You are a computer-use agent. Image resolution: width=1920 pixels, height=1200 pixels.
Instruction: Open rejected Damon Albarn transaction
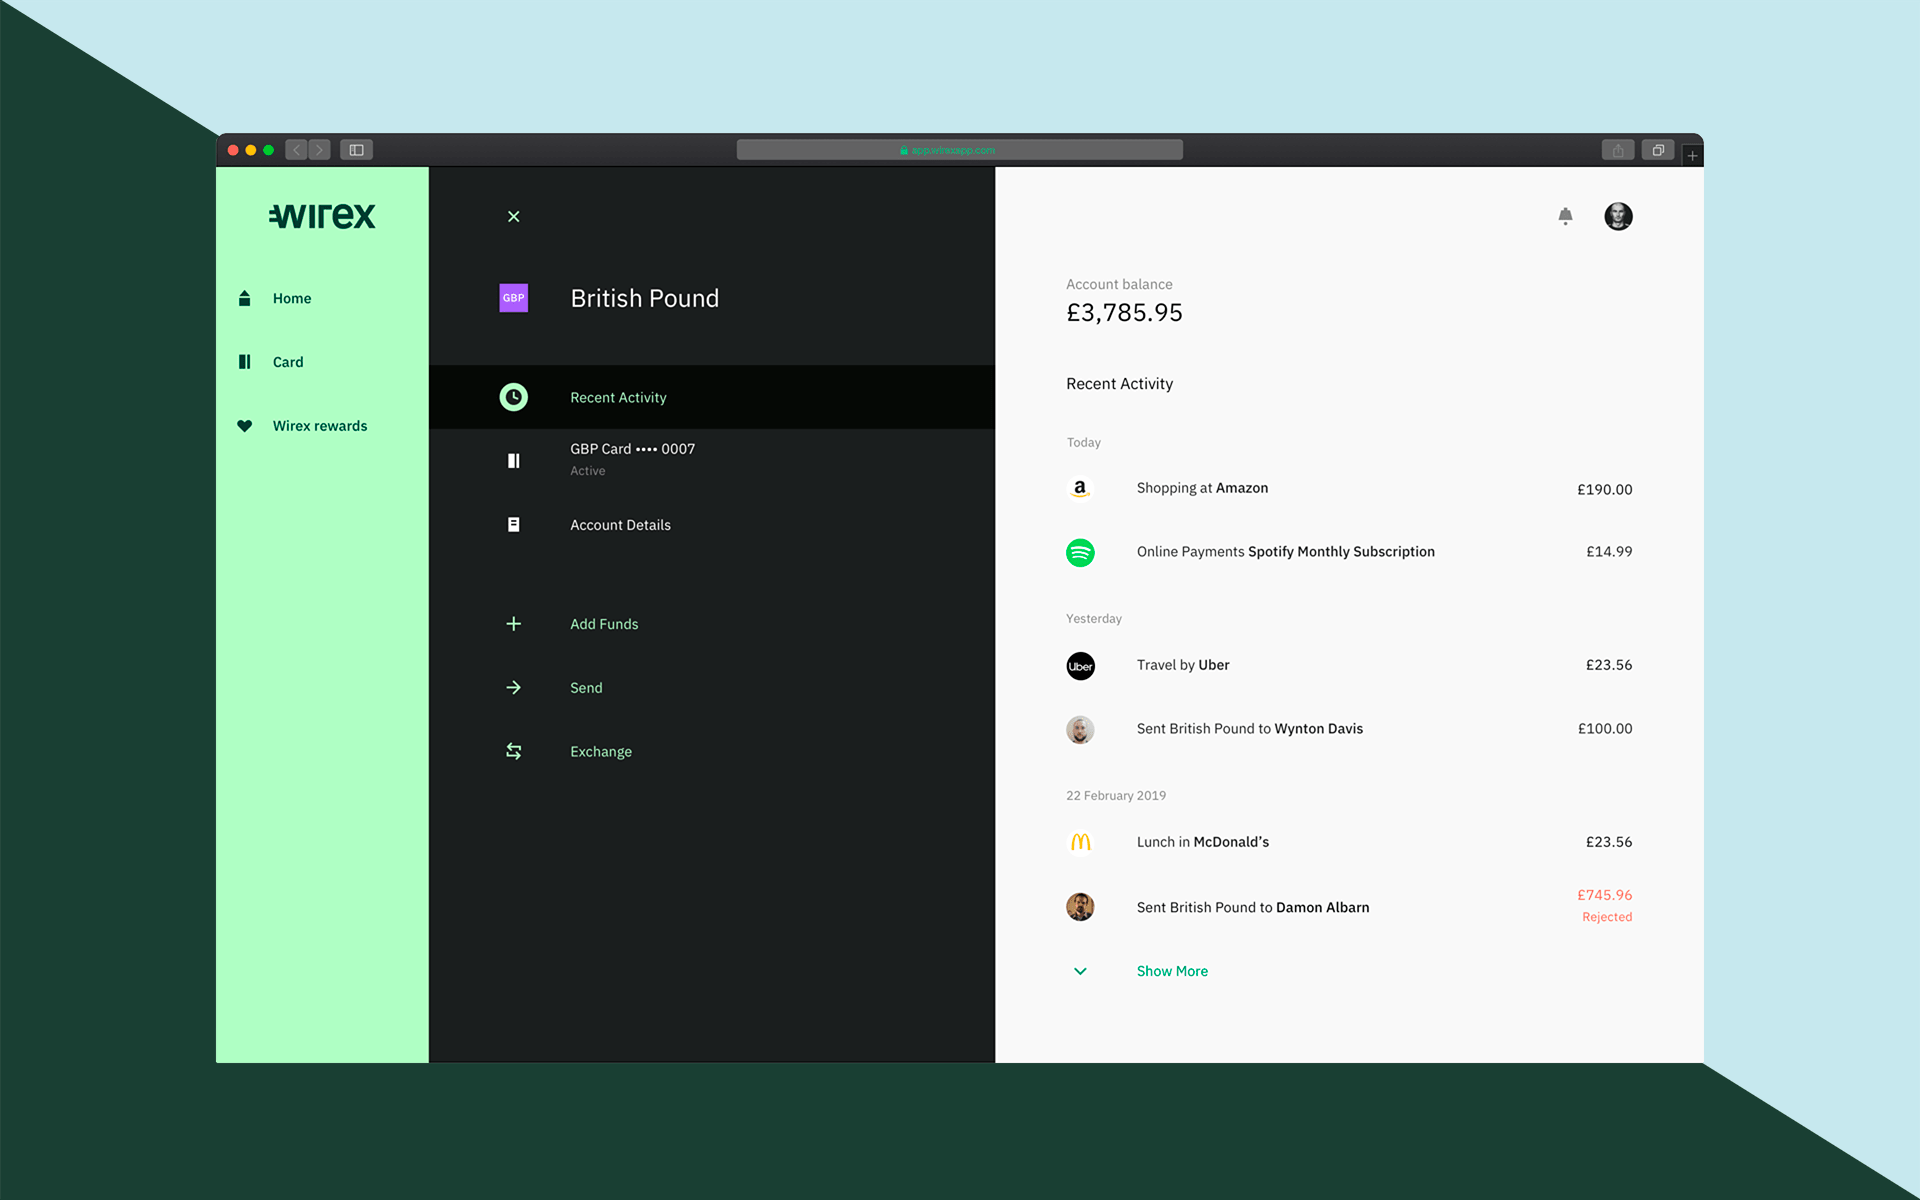tap(1252, 907)
